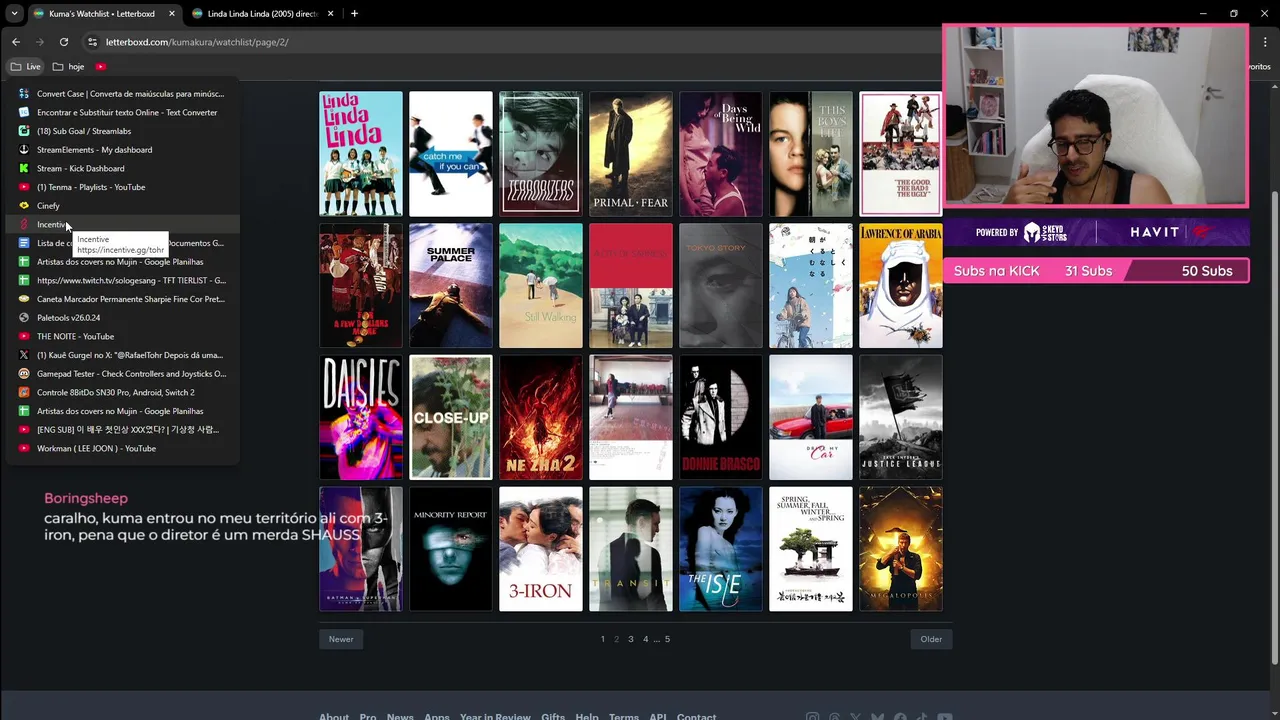Open the Summer Palace poster
The width and height of the screenshot is (1280, 720).
pos(451,286)
